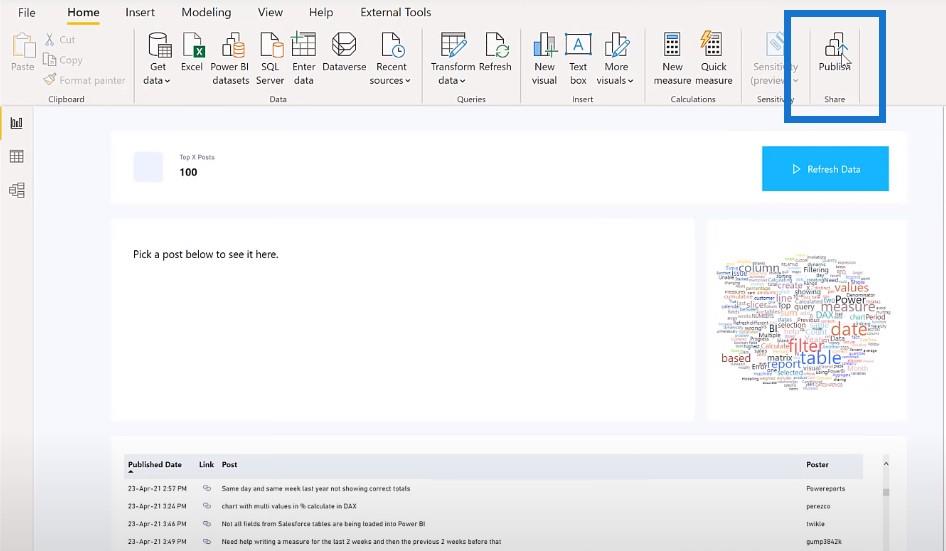Screen dimensions: 946x551
Task: Expand the Recent sources dropdown
Action: point(390,59)
